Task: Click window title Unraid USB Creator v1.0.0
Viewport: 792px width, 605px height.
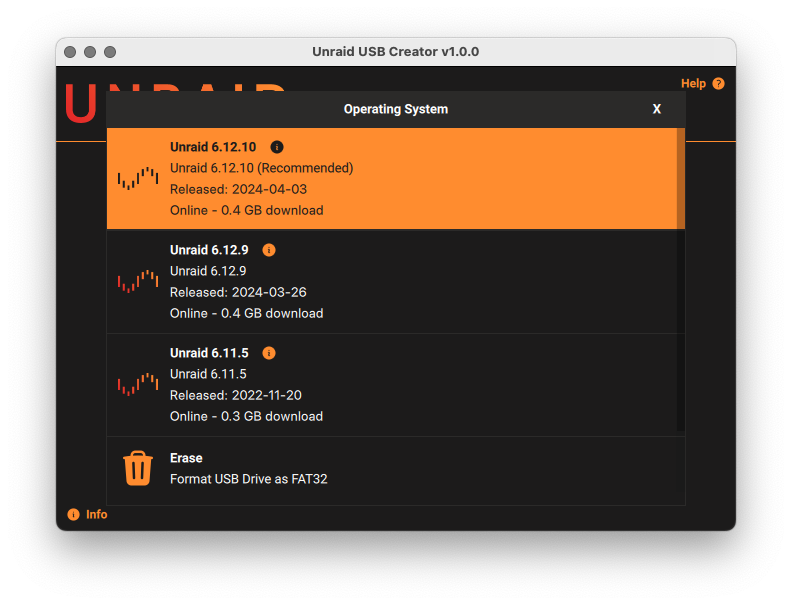Action: tap(395, 52)
